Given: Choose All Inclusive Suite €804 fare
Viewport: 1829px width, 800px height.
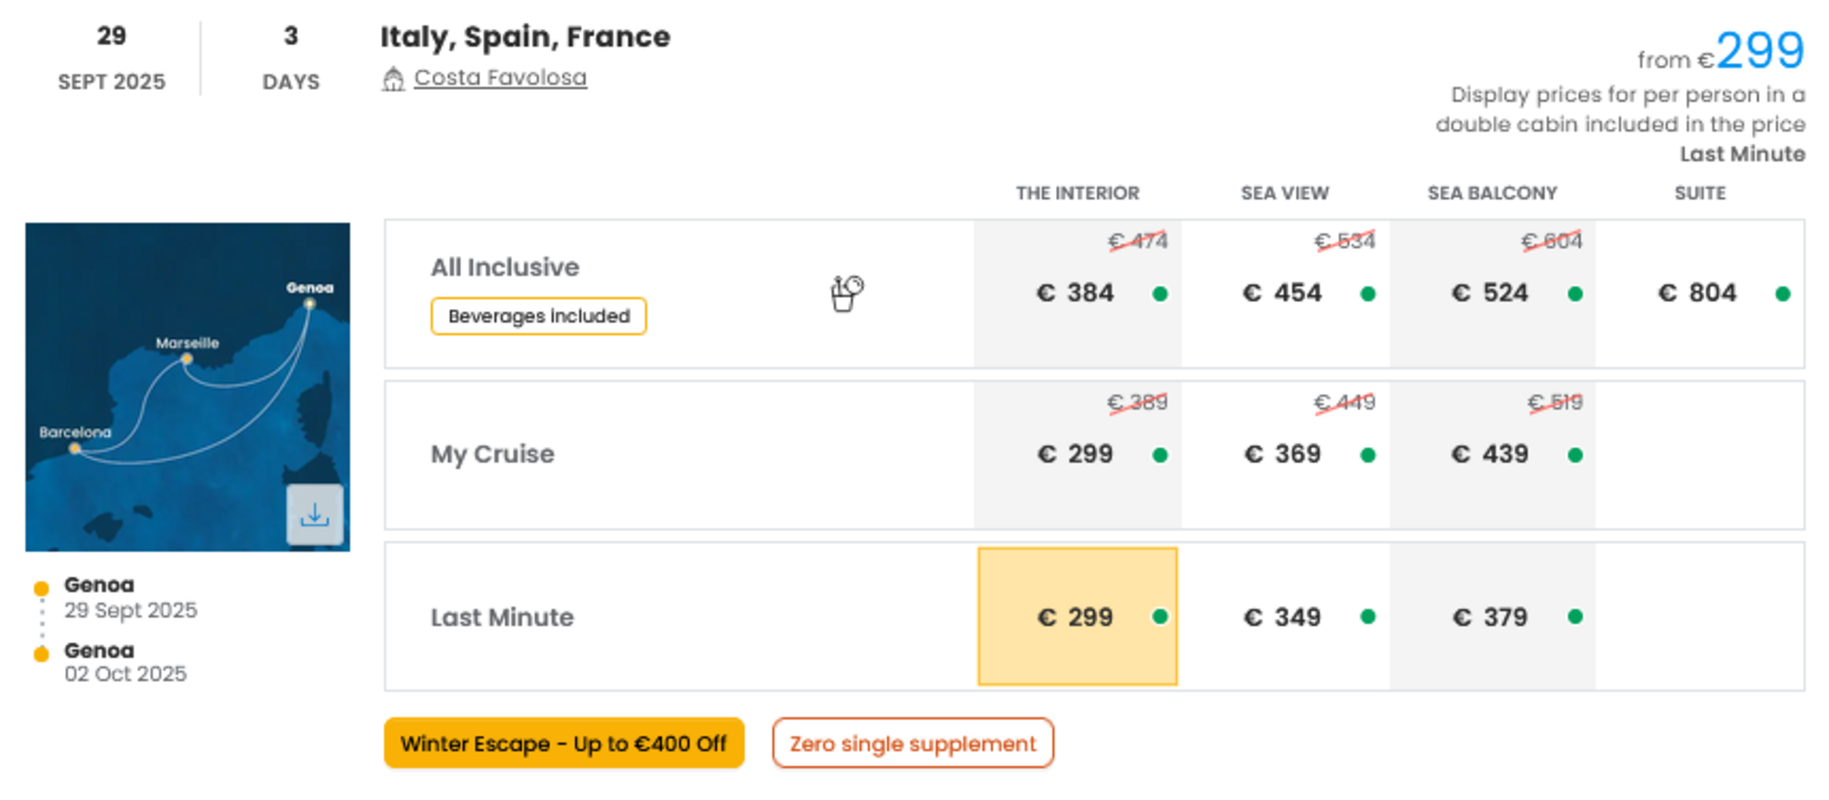Looking at the screenshot, I should click(x=1700, y=293).
